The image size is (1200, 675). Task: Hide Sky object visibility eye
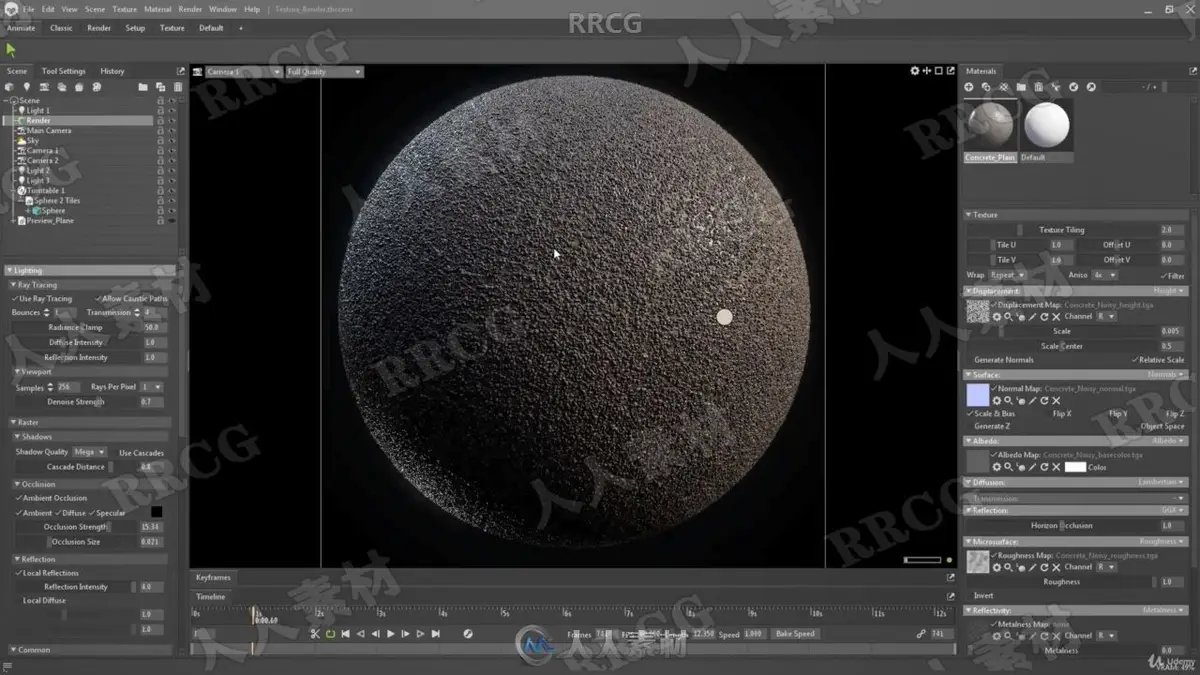pos(172,140)
